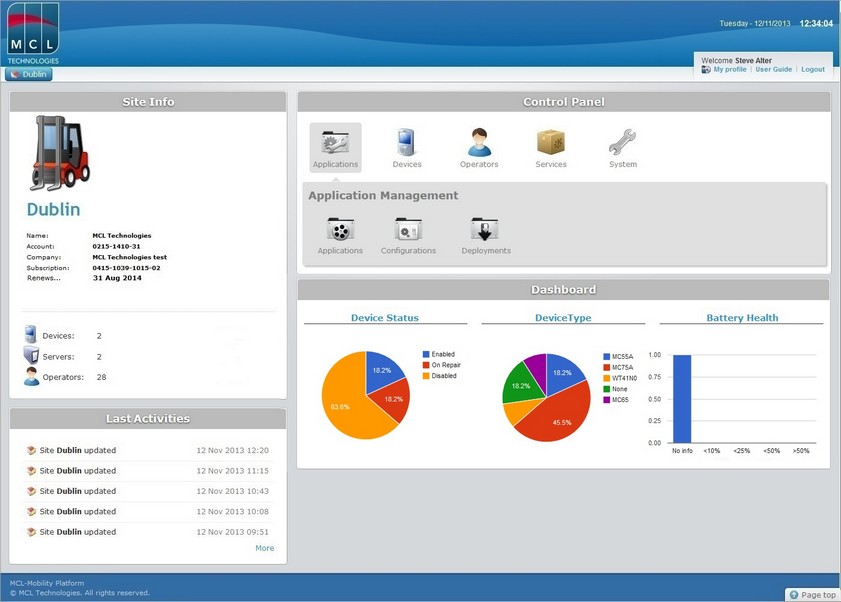Click the Dublin site name heading
This screenshot has width=841, height=602.
pyautogui.click(x=53, y=209)
